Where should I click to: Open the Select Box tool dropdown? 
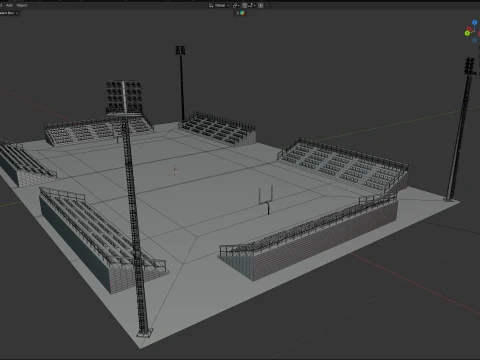(x=9, y=13)
